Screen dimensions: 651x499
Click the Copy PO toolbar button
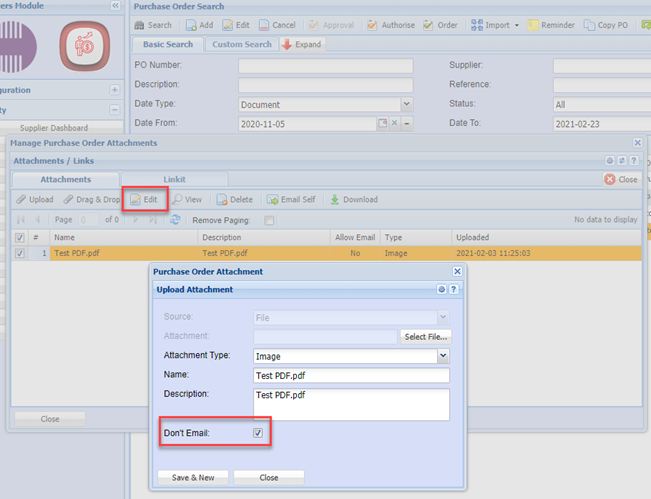point(605,24)
